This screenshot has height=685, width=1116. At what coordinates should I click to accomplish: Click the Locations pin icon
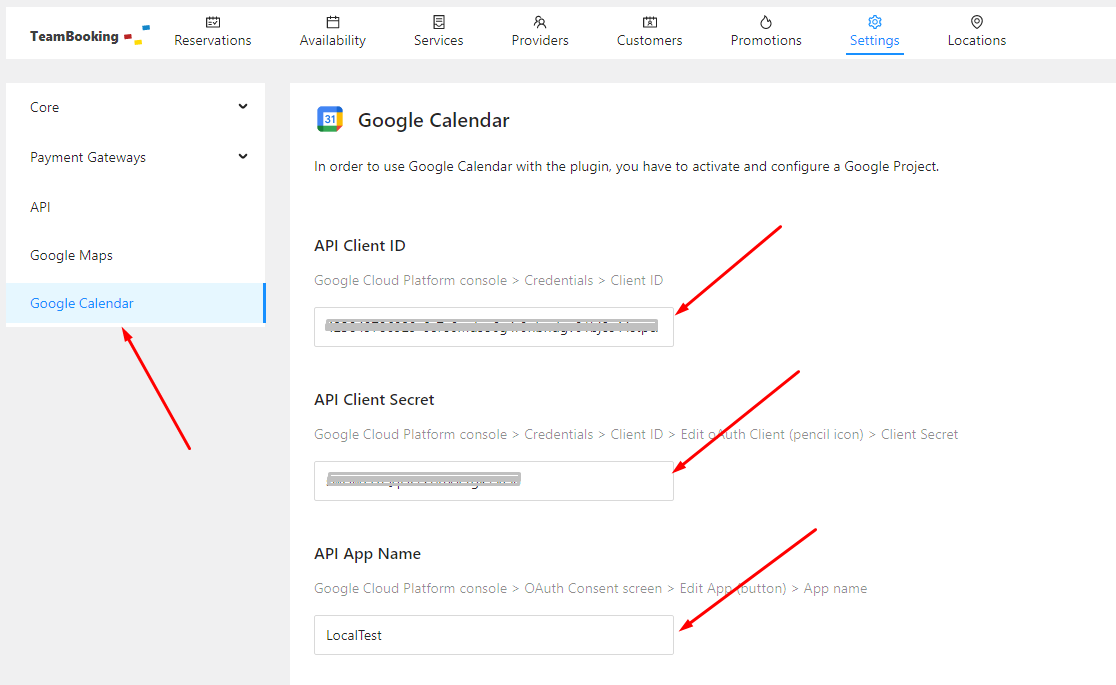(976, 20)
